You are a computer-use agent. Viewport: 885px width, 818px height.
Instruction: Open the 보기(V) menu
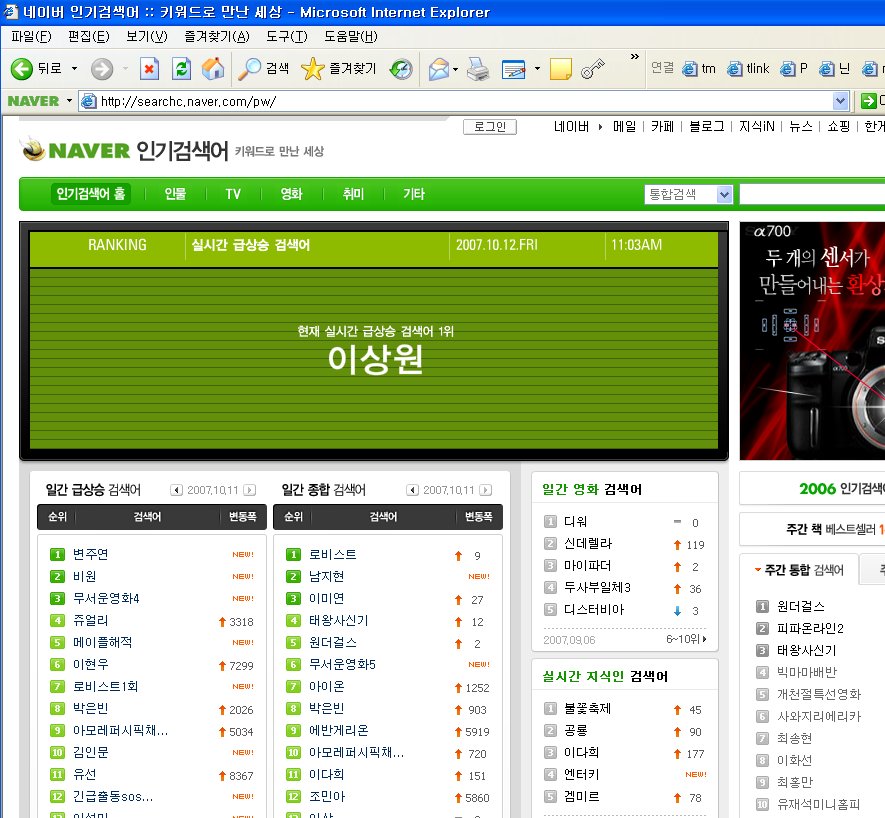coord(147,37)
